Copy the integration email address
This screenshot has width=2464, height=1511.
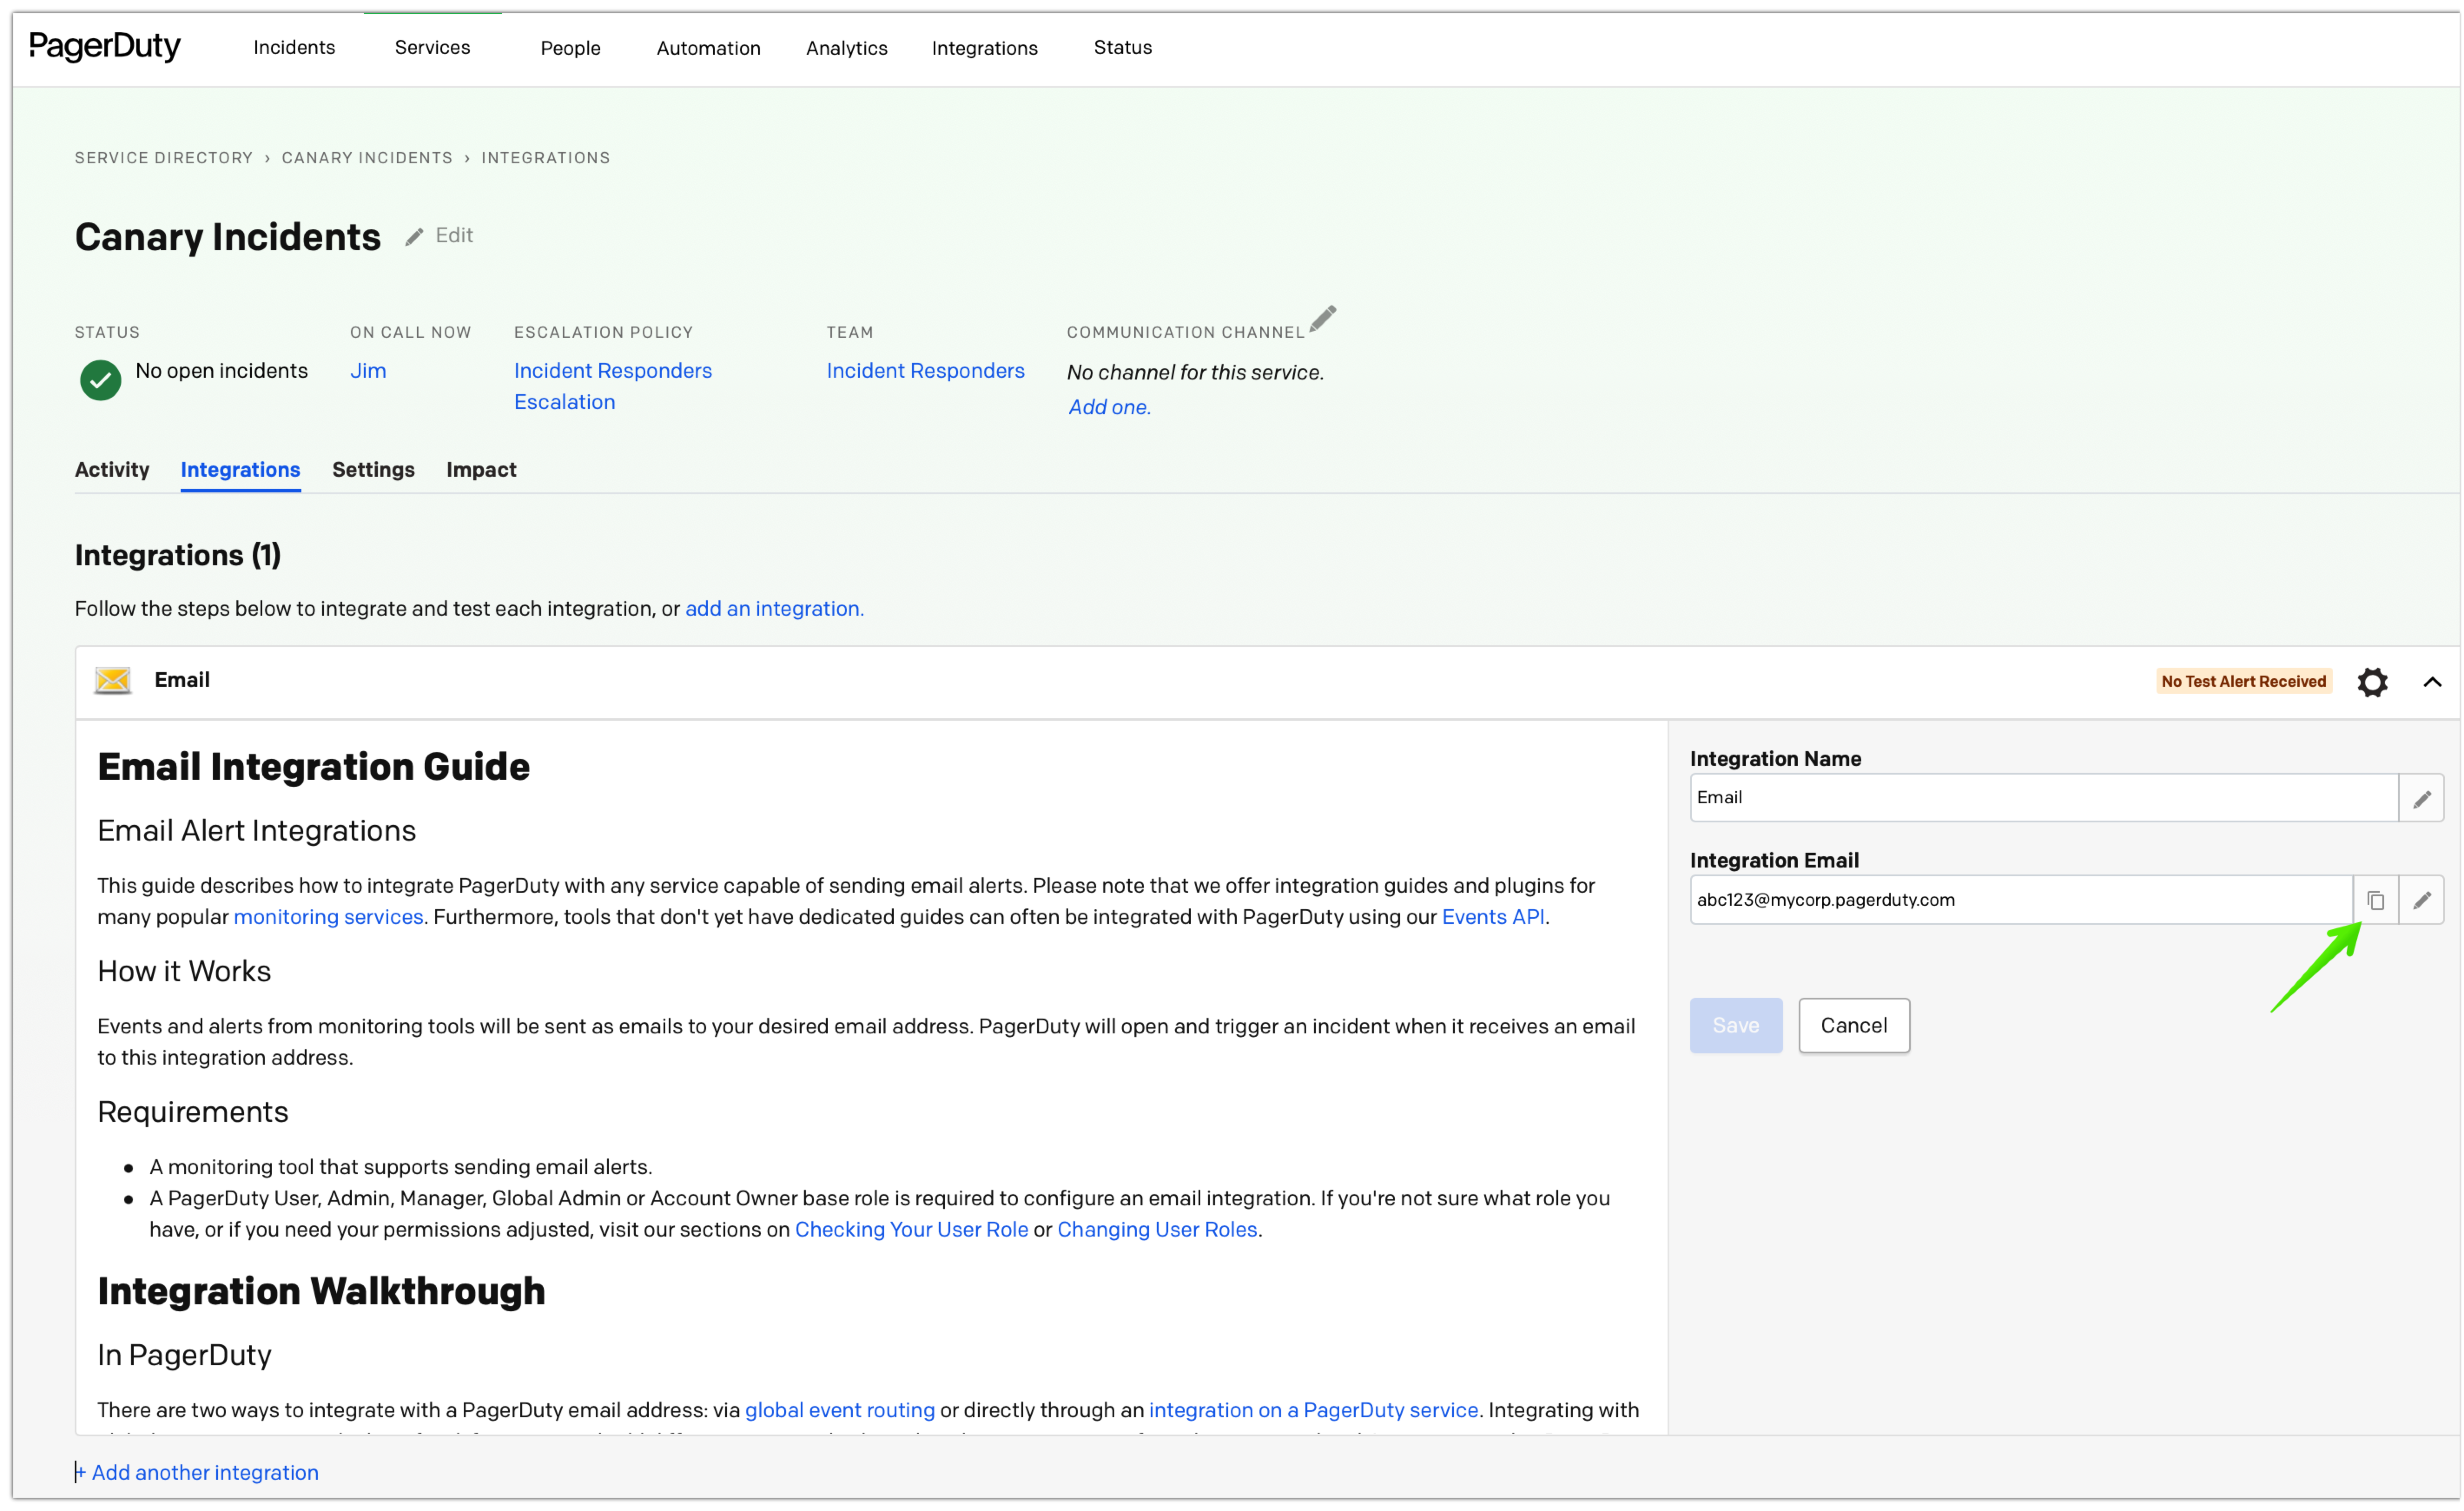2375,900
